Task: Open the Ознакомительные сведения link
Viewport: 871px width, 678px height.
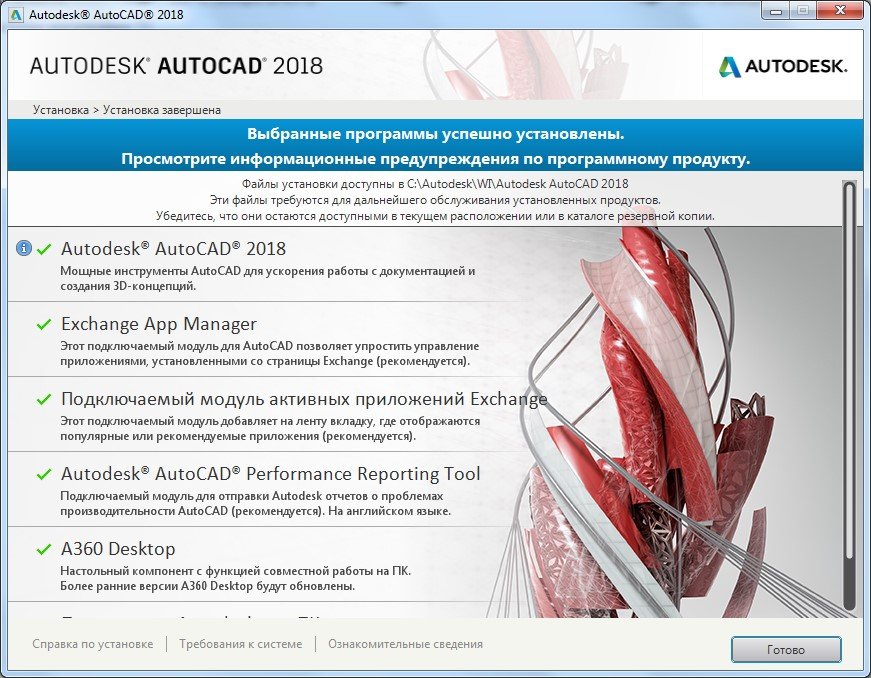Action: click(x=406, y=644)
